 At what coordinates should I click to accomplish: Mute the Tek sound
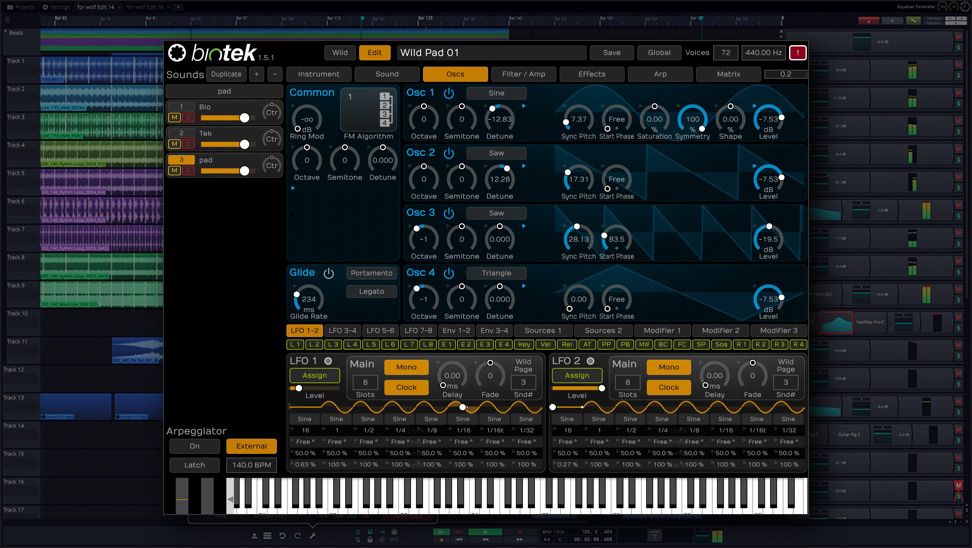coord(174,144)
